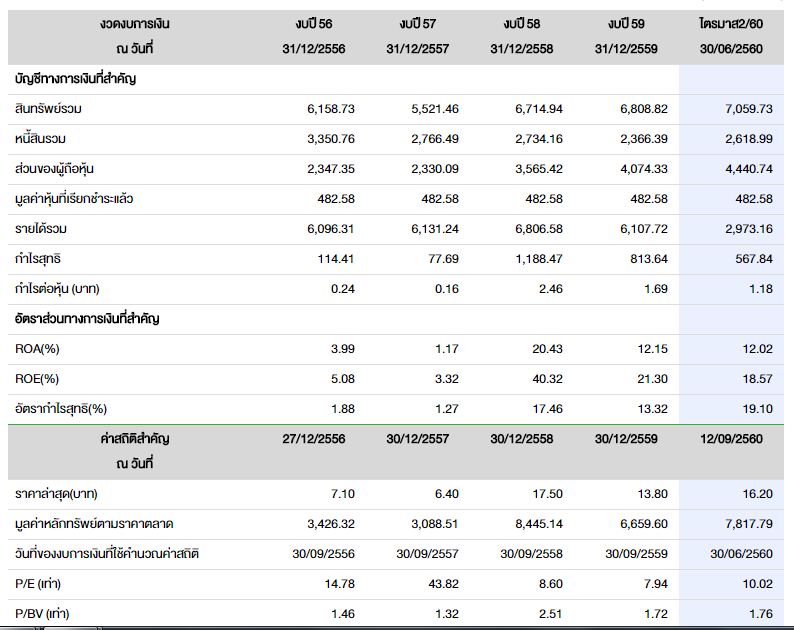Click P/BV value 1.76

(x=761, y=614)
